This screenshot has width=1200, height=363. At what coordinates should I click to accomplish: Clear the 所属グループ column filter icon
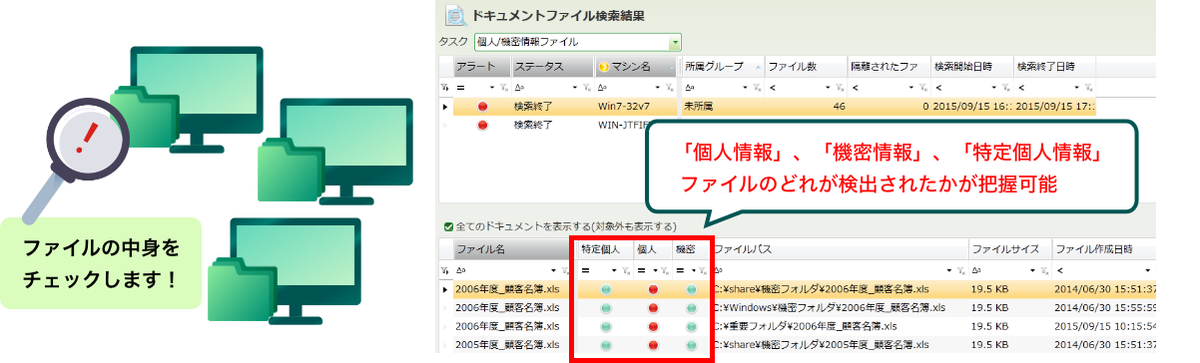coord(757,87)
